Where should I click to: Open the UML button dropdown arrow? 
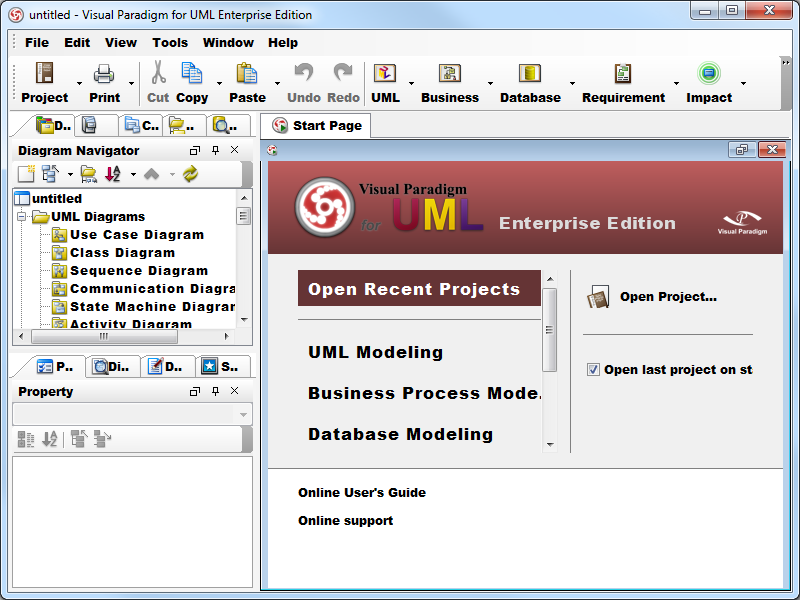411,83
